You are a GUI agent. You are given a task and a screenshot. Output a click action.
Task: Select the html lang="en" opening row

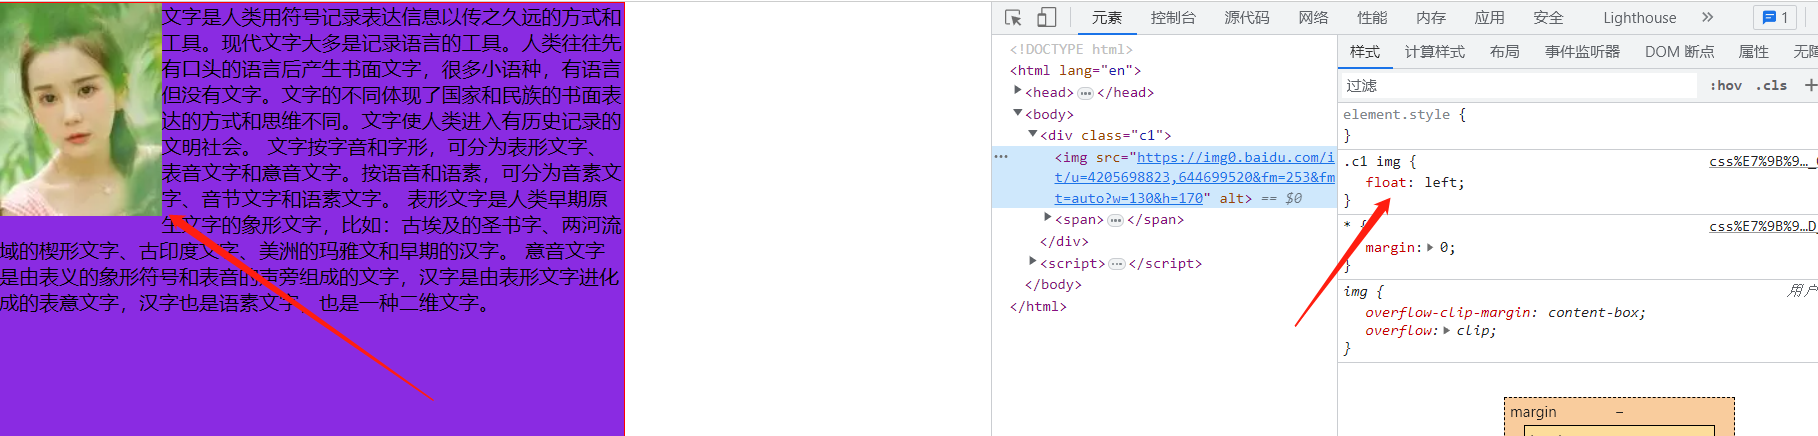tap(1075, 70)
